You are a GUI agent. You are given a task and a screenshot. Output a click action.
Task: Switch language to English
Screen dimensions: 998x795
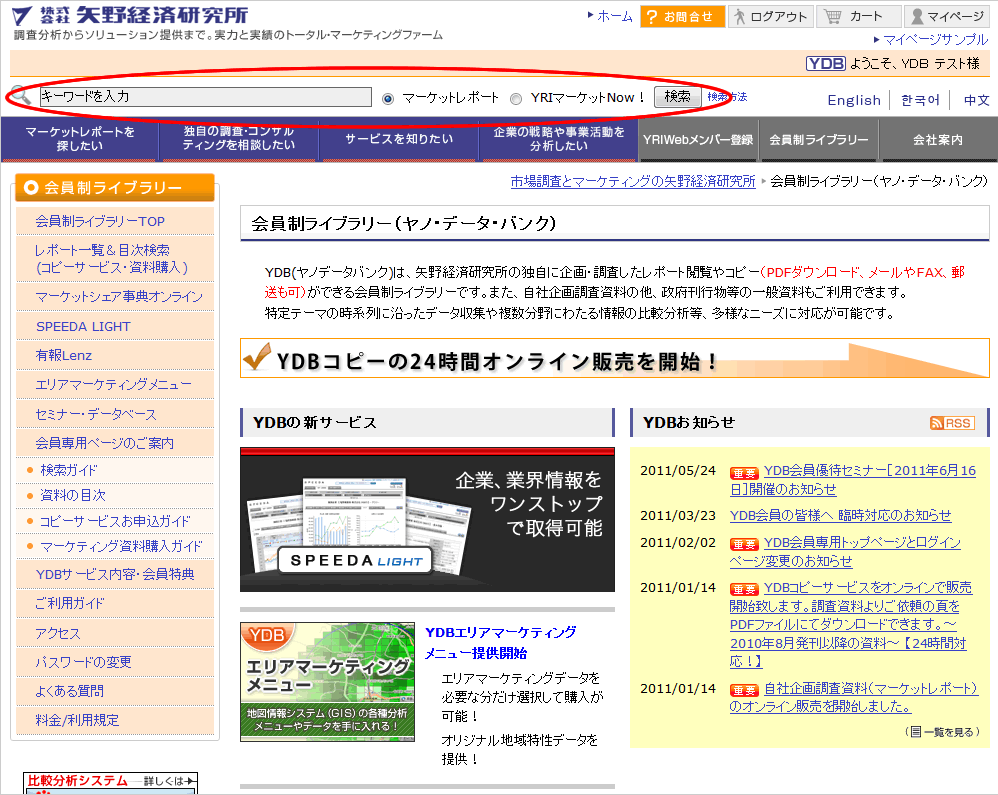pos(854,100)
